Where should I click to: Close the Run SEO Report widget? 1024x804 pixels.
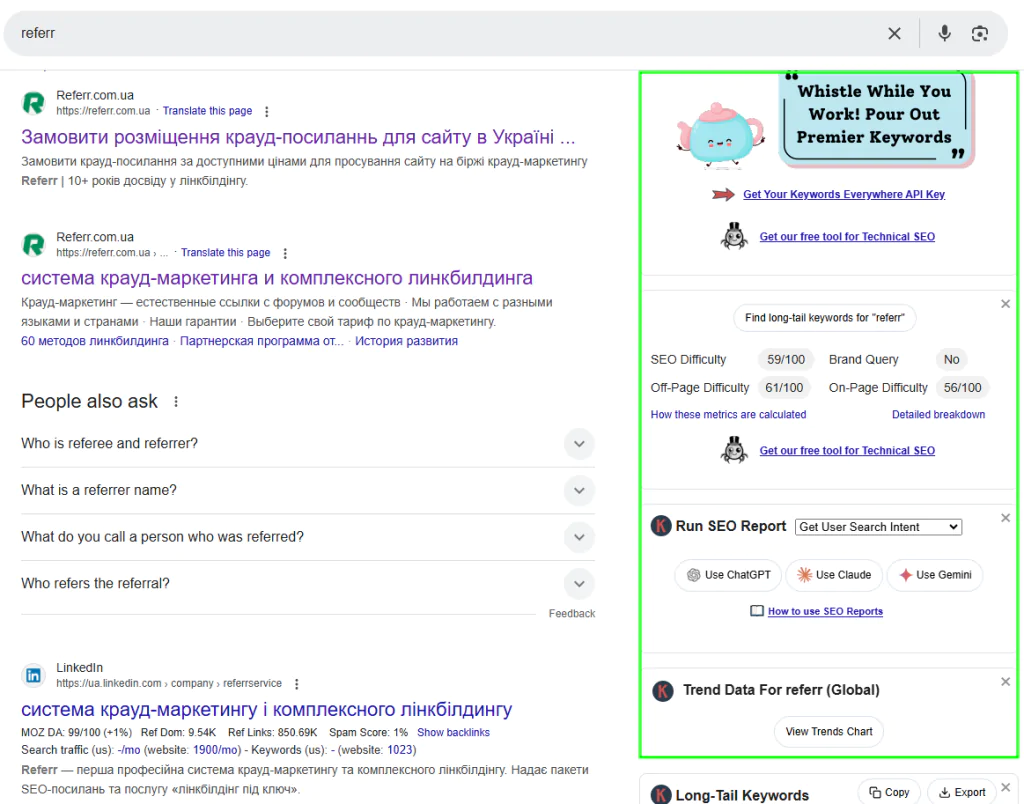1006,518
